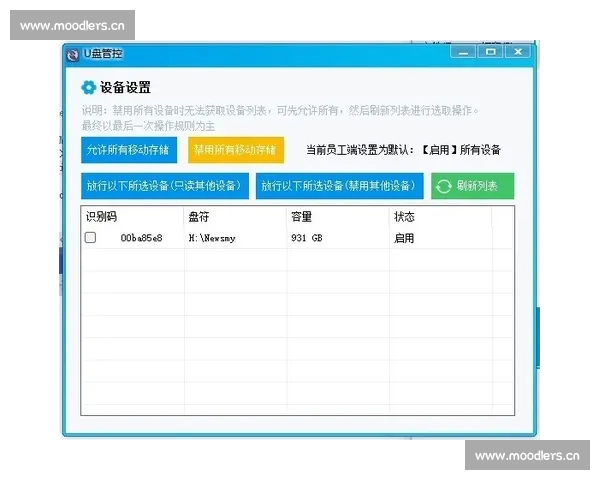
Task: Click the 容量 column header
Action: coord(338,217)
